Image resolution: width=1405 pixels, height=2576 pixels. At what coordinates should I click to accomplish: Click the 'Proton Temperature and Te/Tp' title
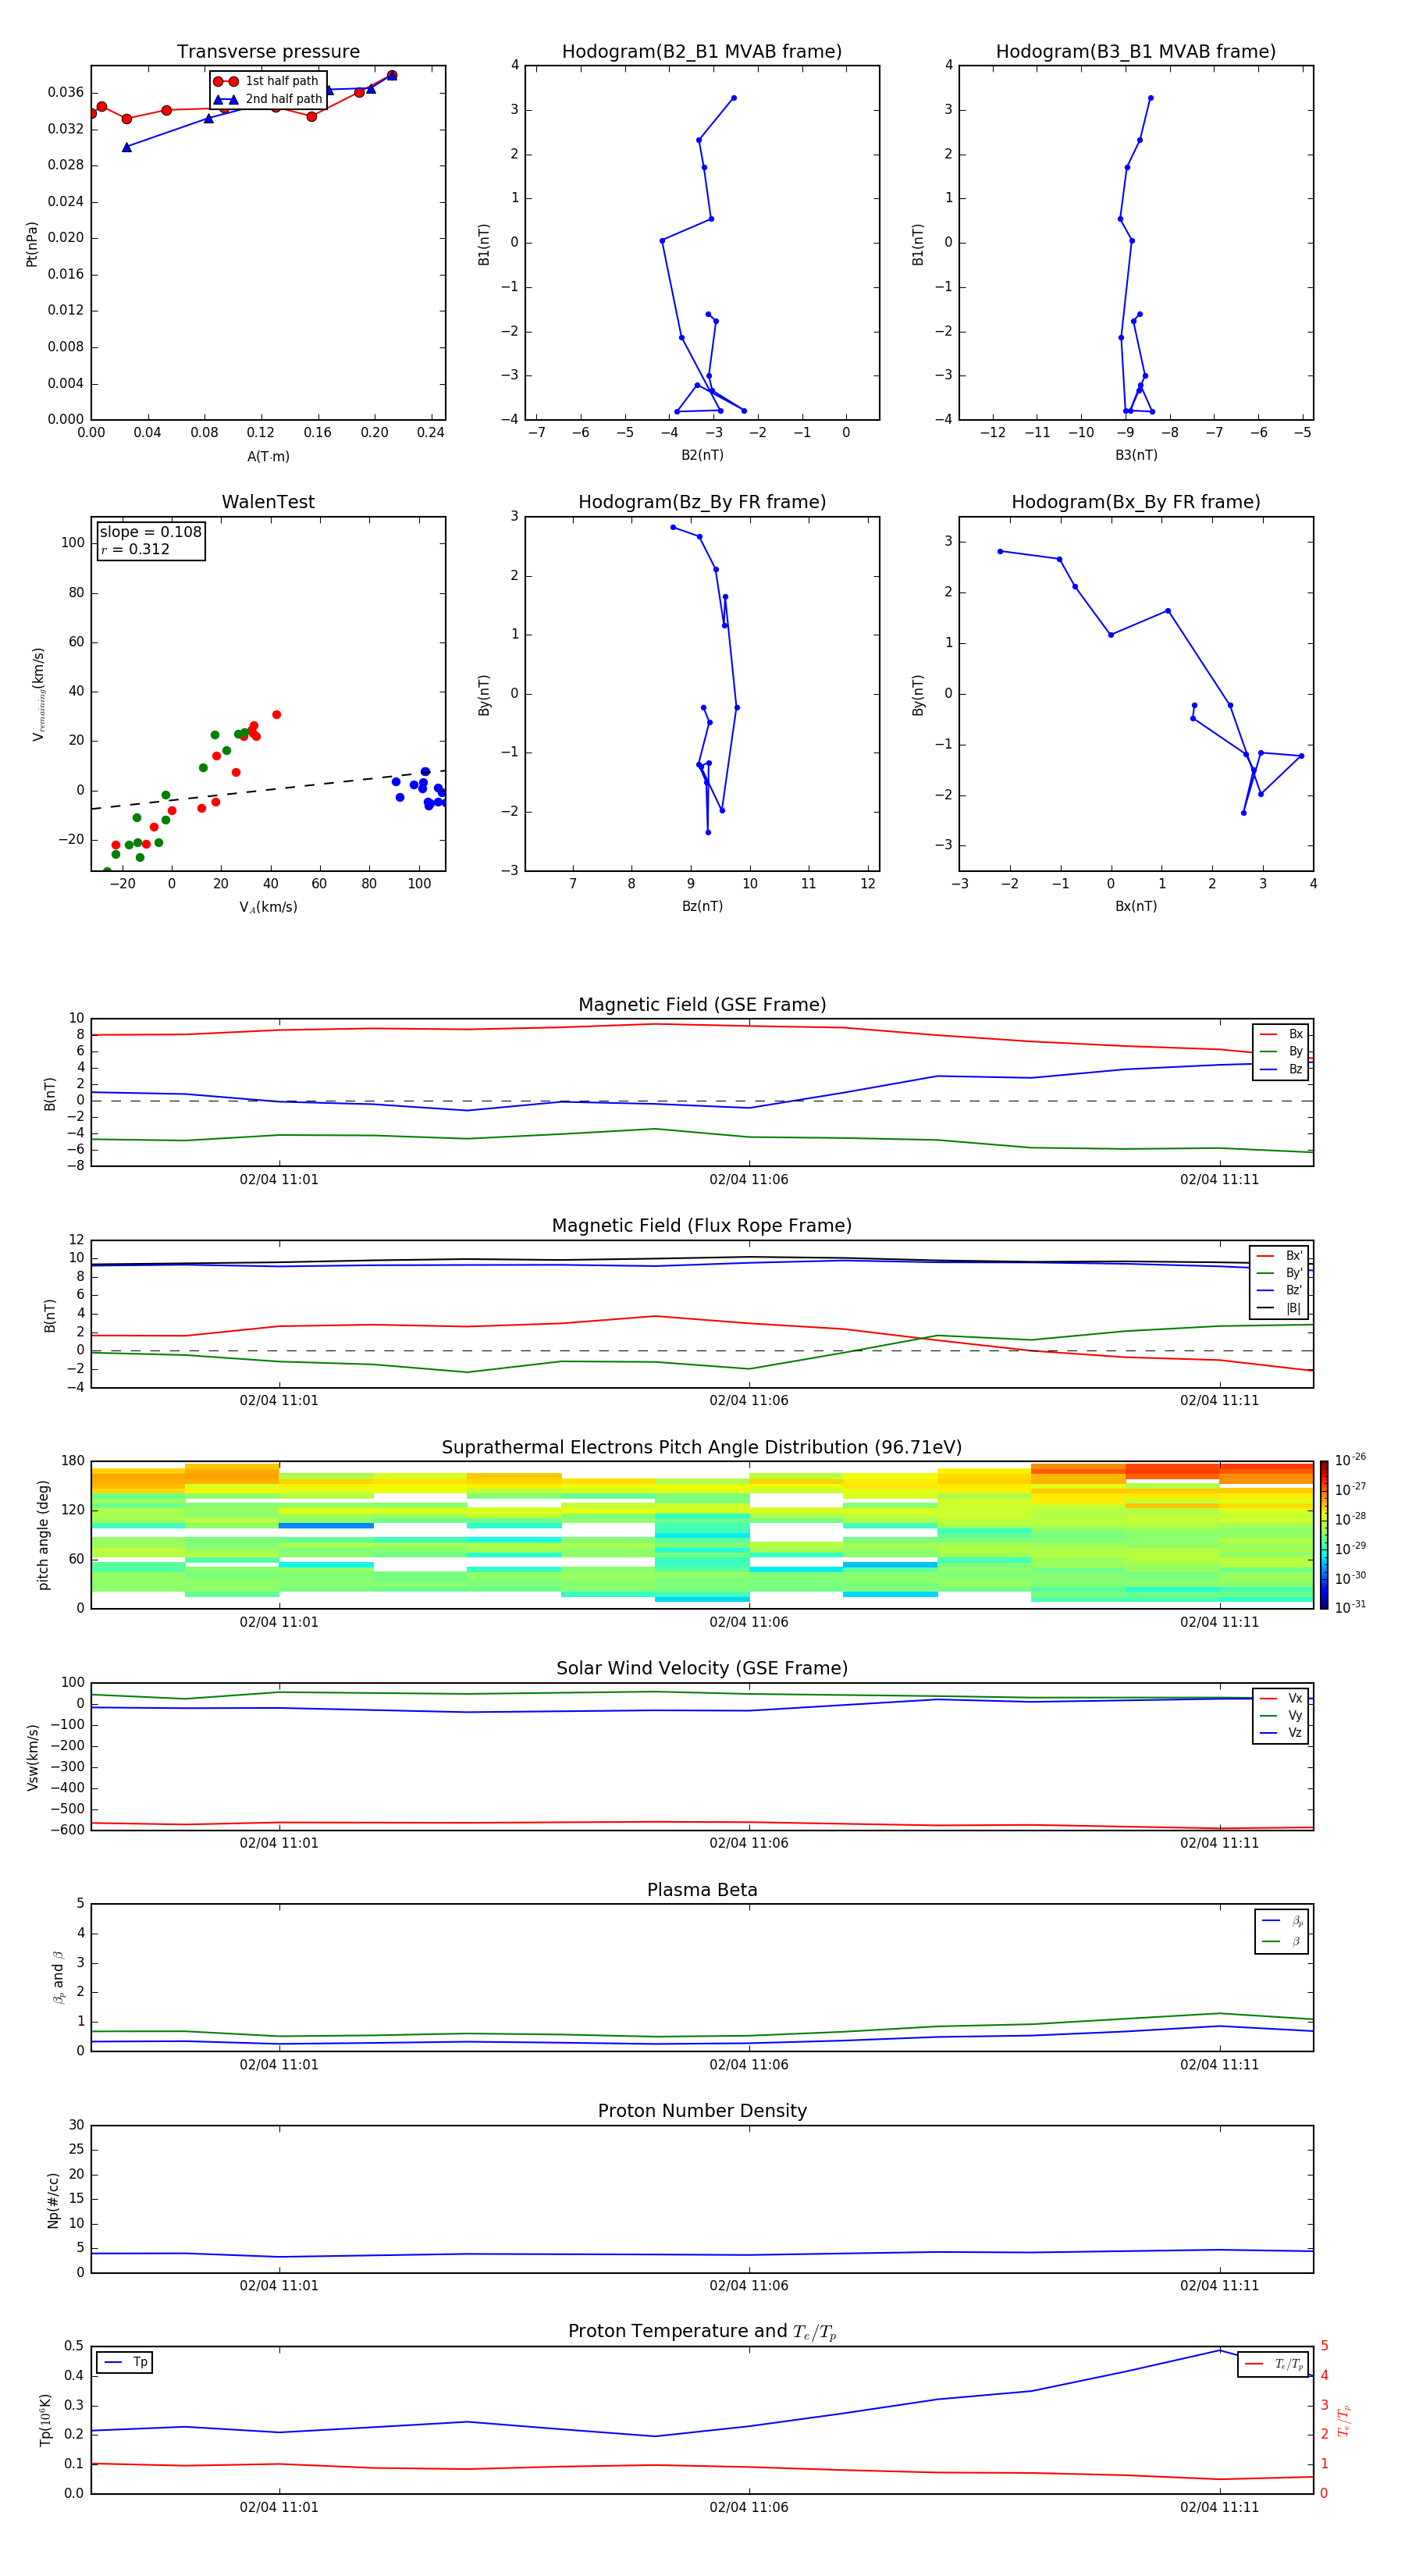tap(702, 2332)
